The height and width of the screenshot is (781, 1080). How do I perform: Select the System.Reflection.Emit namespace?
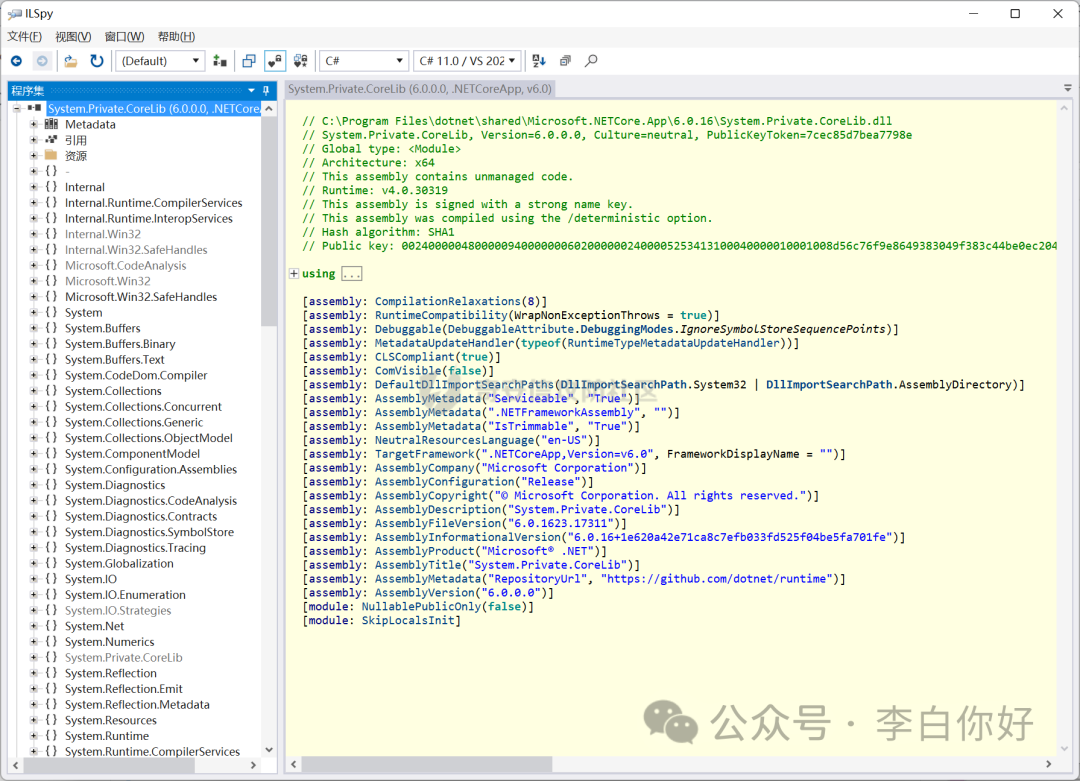click(124, 689)
